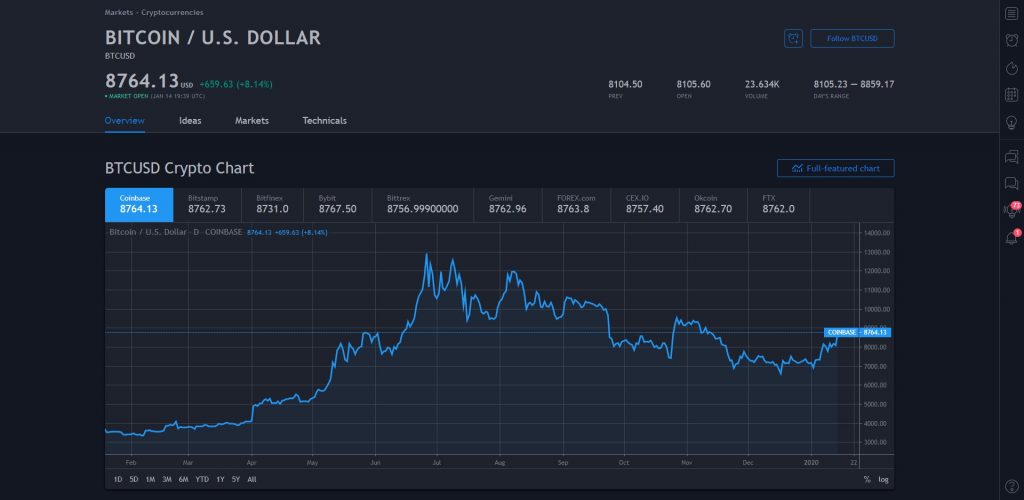Open the ideas lightbulb icon

[1011, 122]
